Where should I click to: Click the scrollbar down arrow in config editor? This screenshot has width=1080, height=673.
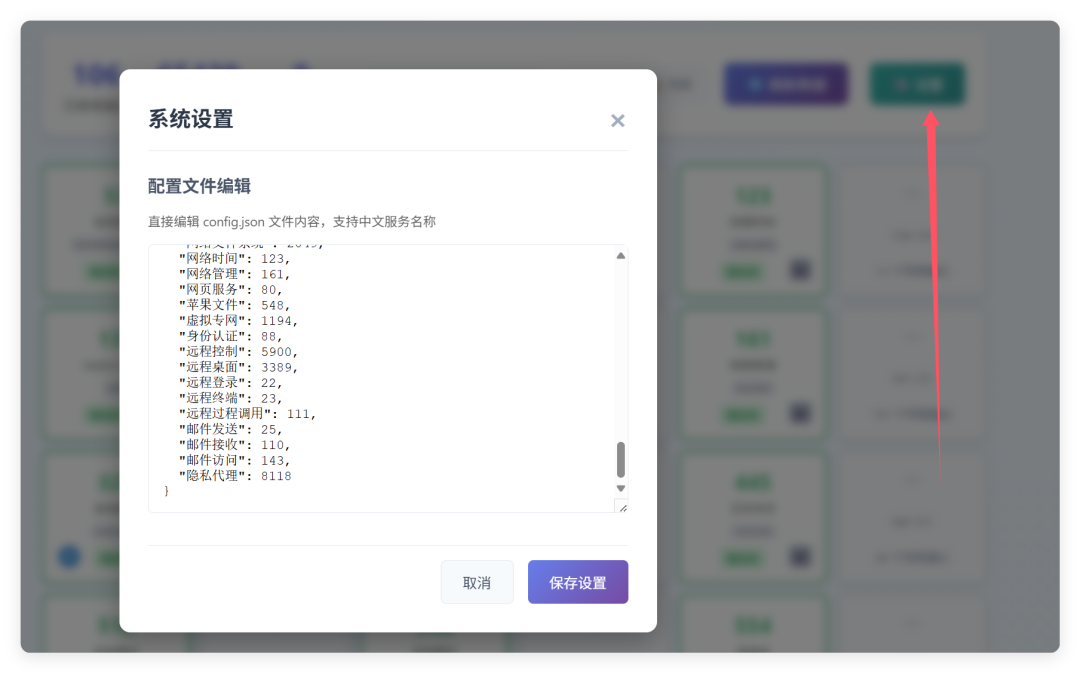(621, 488)
